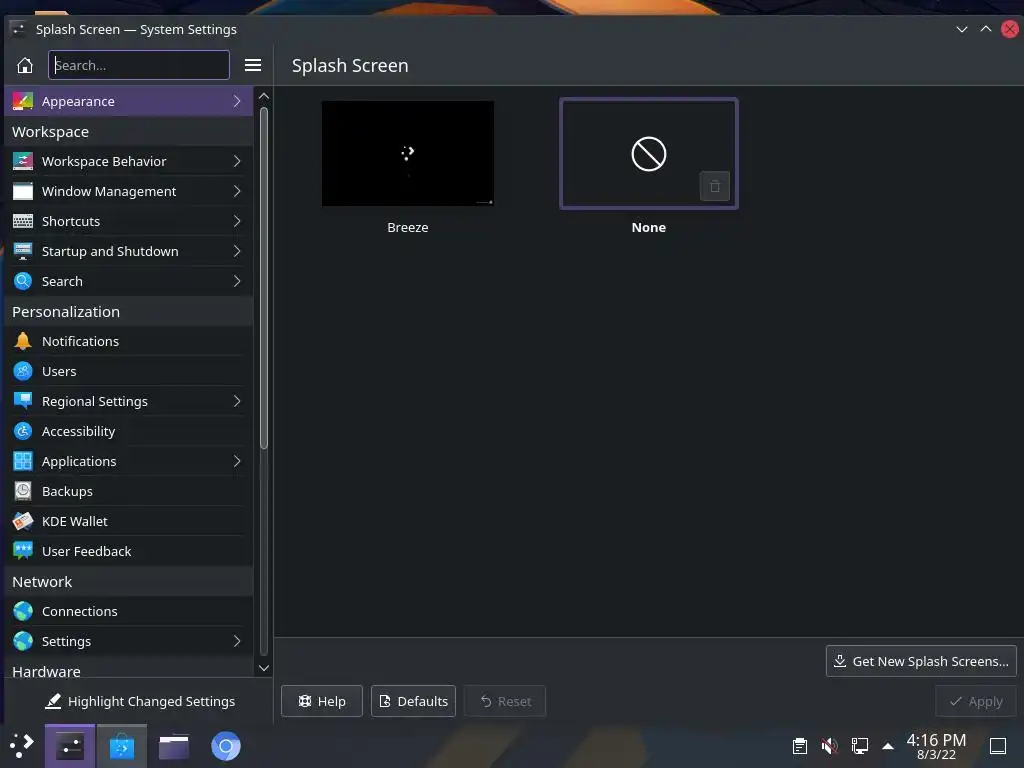Image resolution: width=1024 pixels, height=768 pixels.
Task: Select the Breeze splash screen thumbnail
Action: 408,153
